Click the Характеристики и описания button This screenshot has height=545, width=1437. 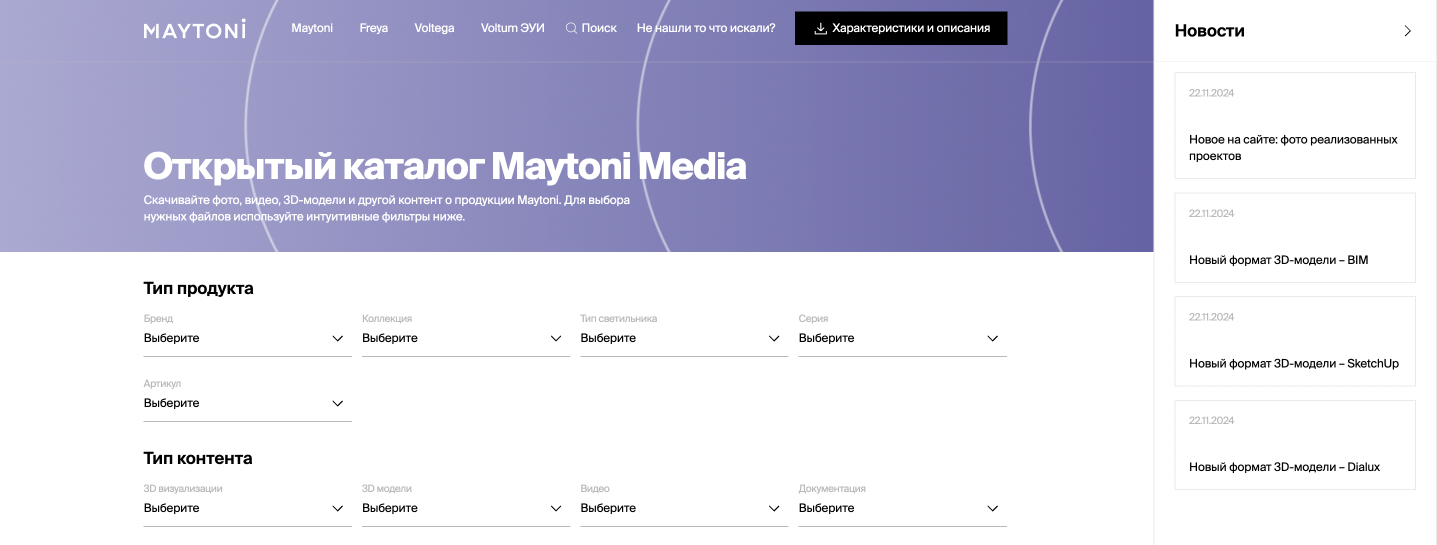pyautogui.click(x=901, y=29)
